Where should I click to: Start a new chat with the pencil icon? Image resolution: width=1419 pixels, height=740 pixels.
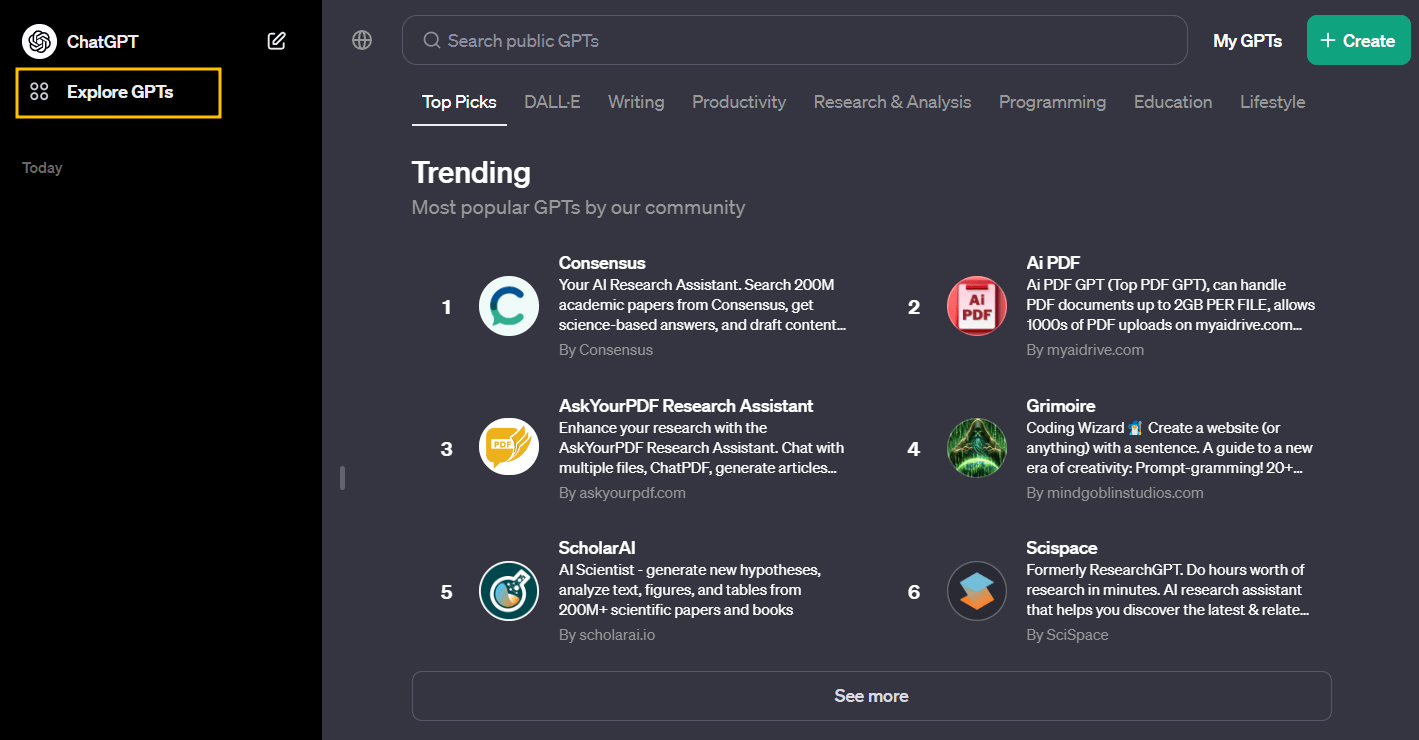click(x=277, y=41)
